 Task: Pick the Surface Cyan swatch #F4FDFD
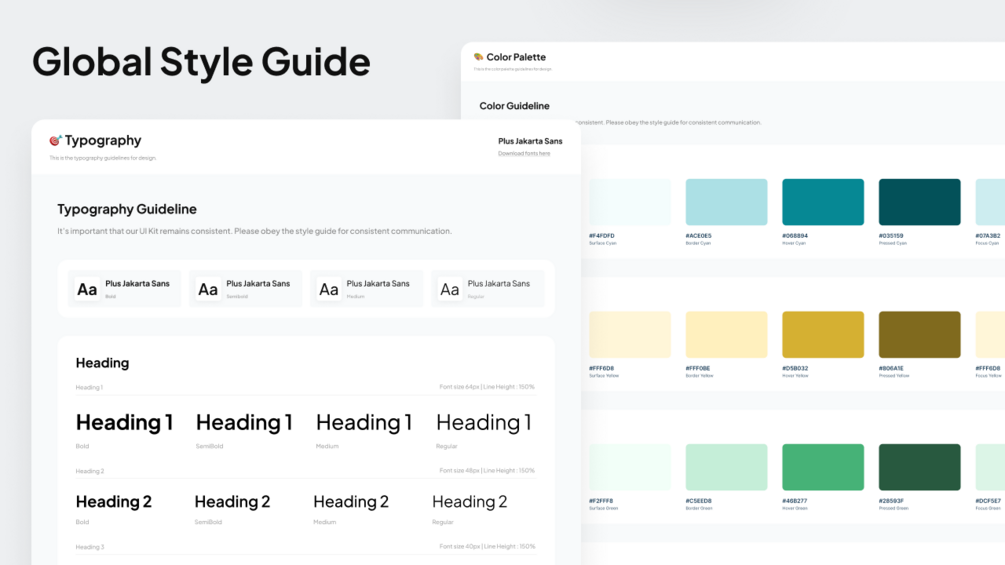point(629,202)
